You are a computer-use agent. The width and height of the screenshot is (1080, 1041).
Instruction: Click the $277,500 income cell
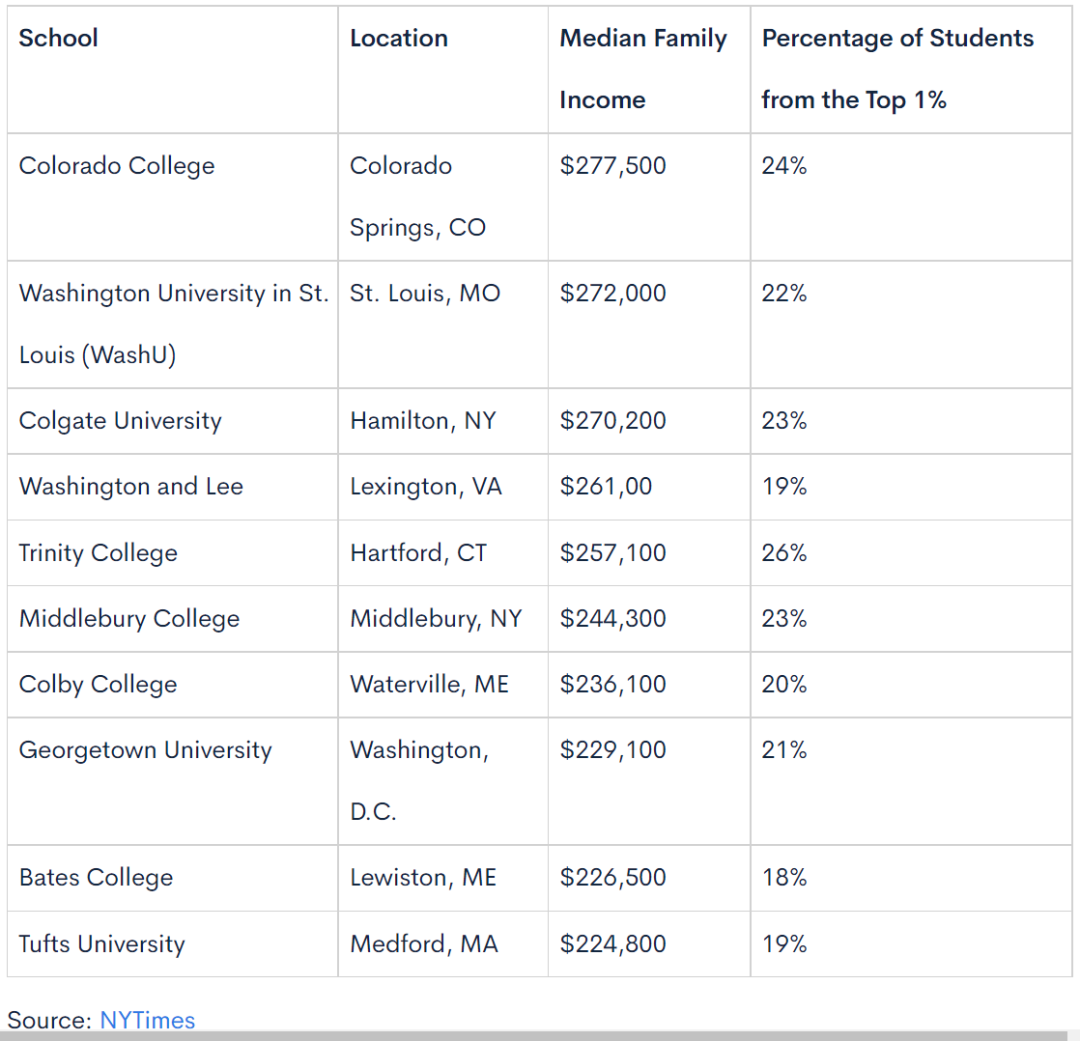(612, 165)
